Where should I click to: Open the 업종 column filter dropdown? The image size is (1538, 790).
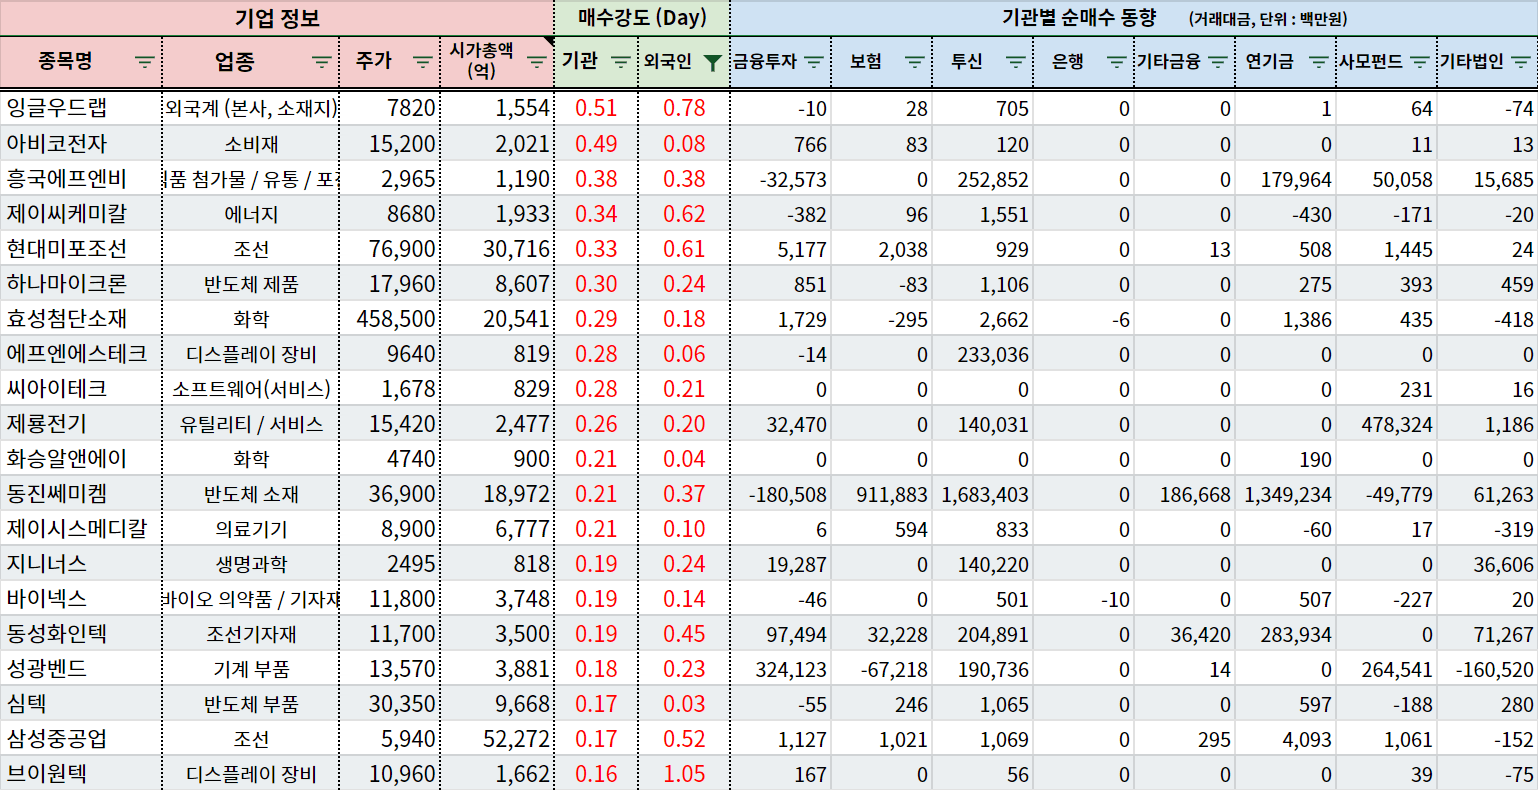(322, 62)
